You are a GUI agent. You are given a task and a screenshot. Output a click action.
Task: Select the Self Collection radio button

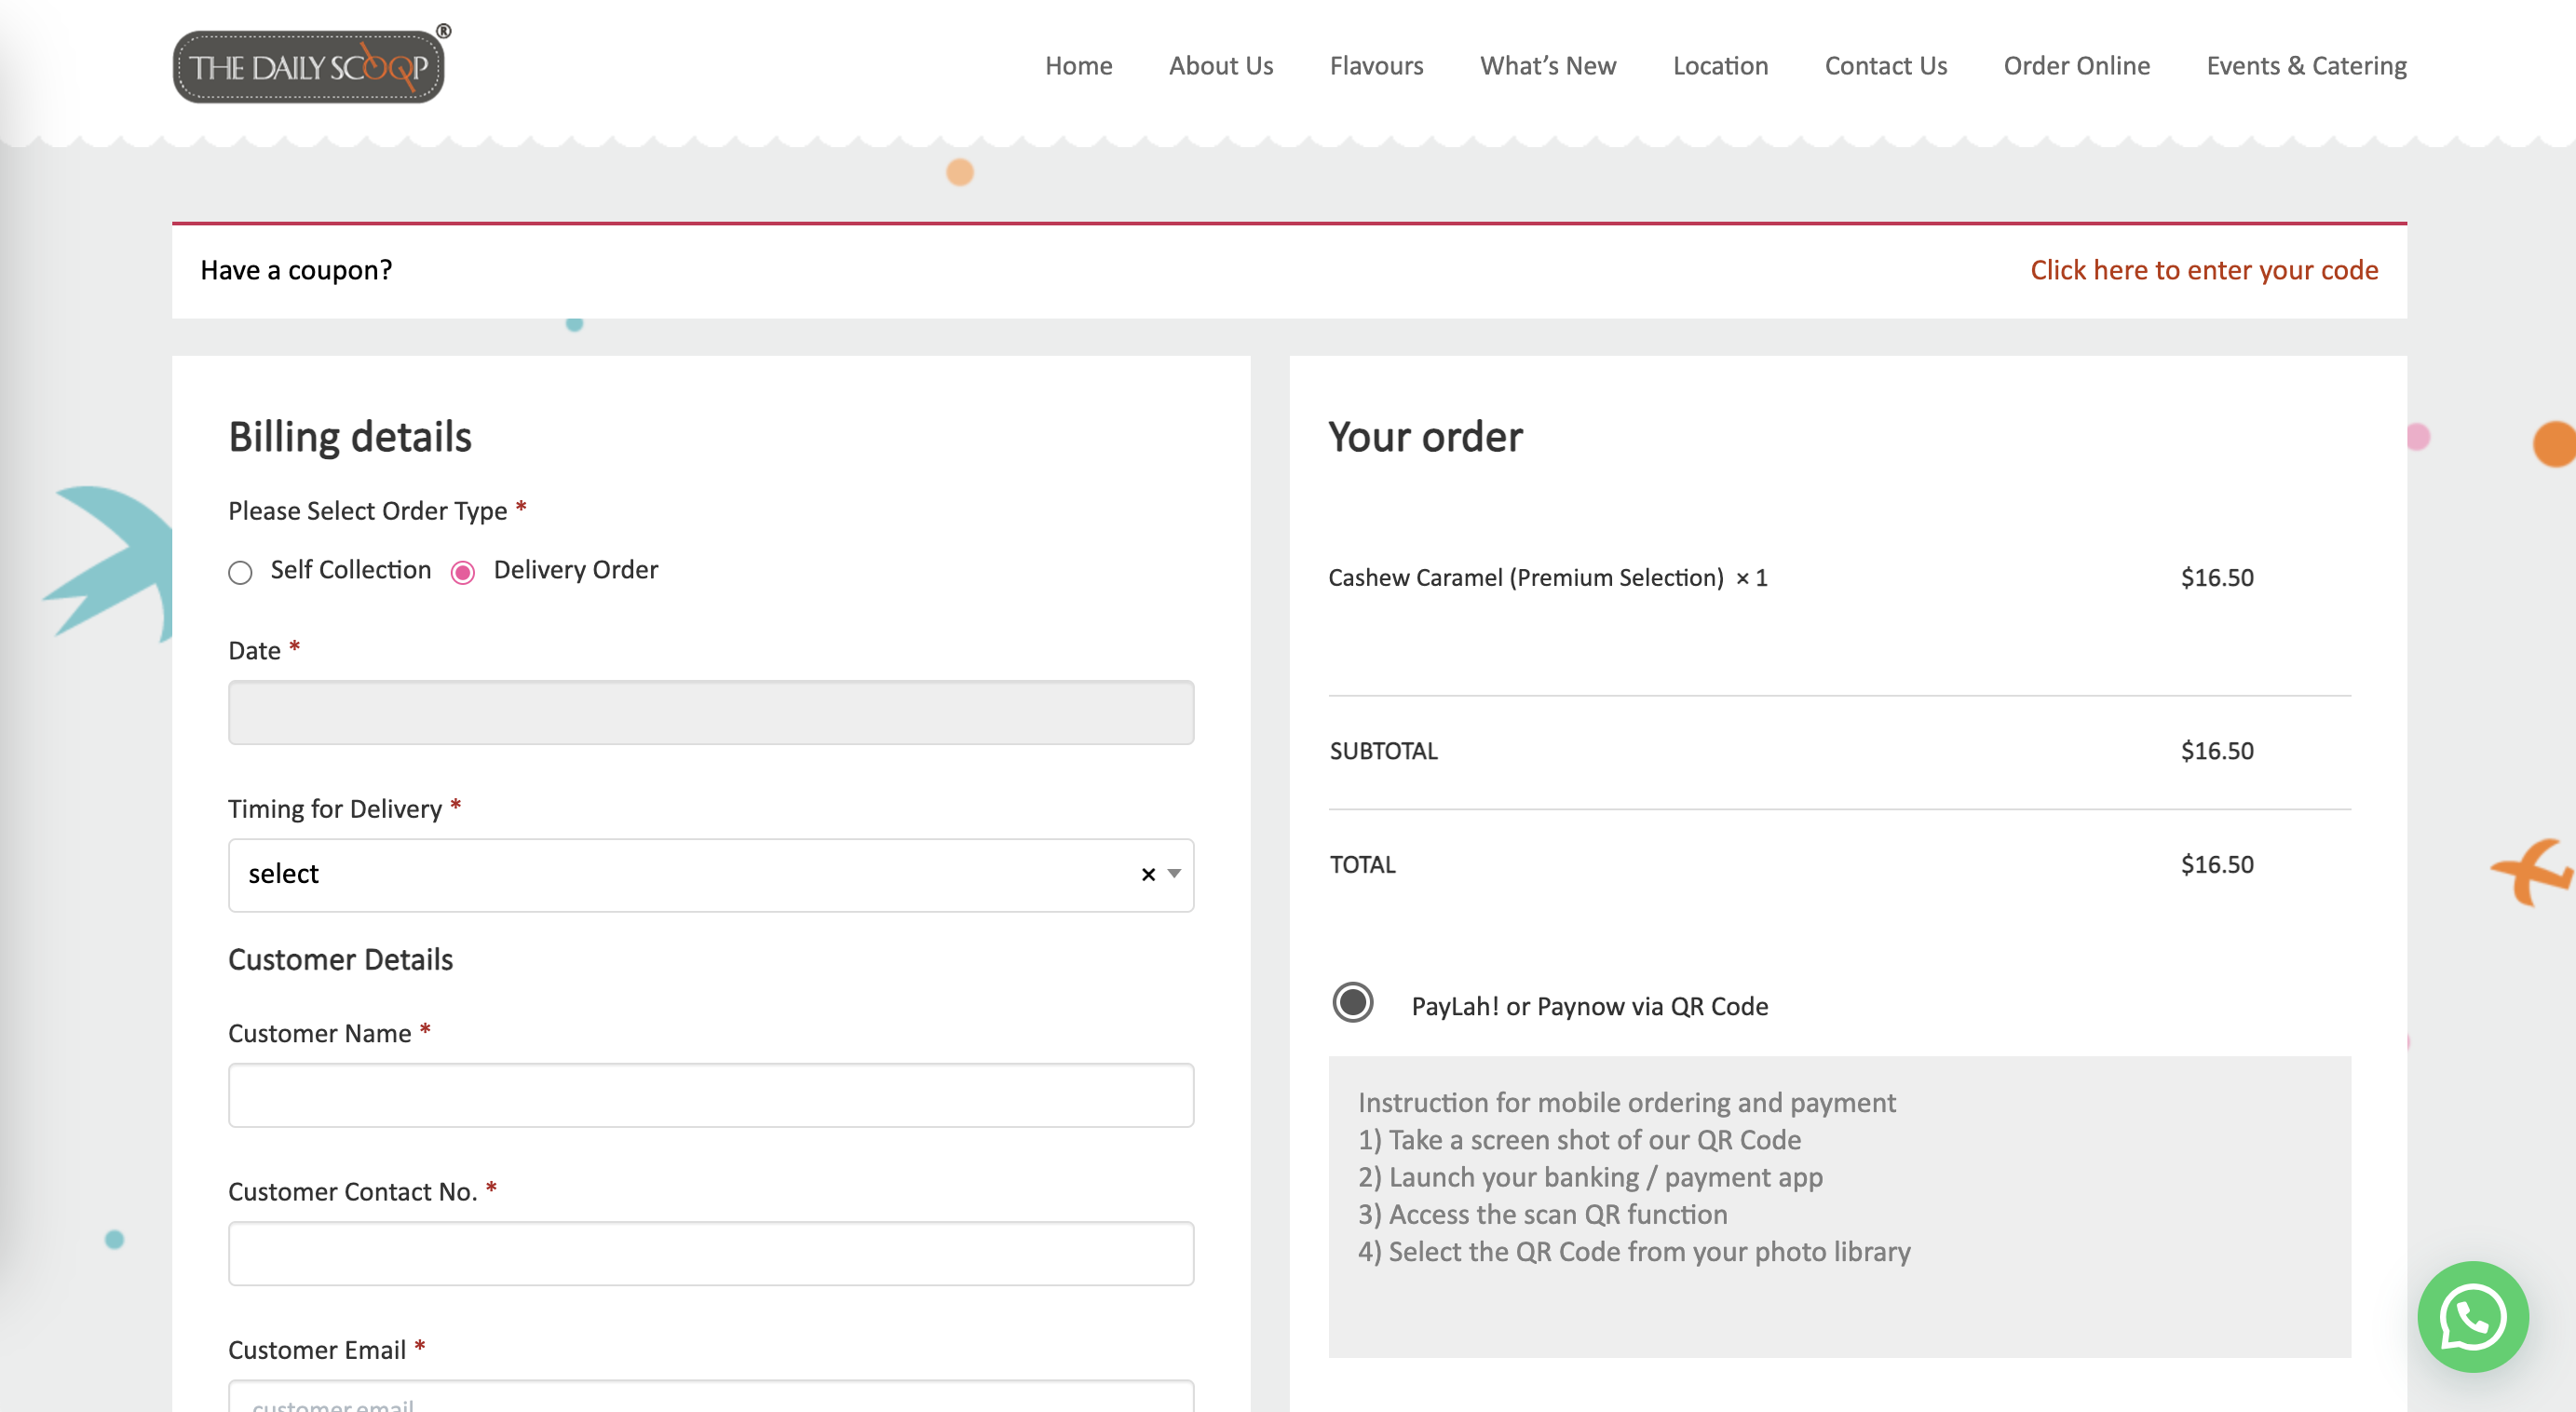coord(240,572)
